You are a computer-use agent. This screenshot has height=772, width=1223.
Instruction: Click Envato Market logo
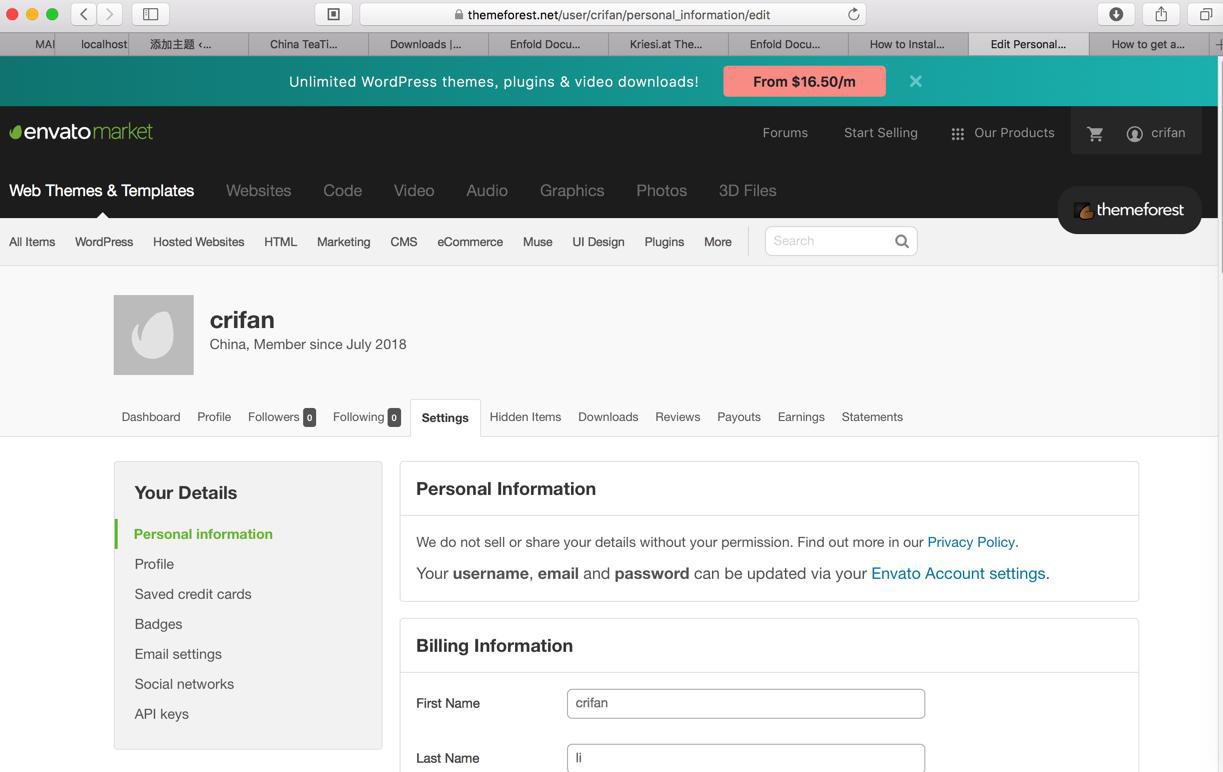point(81,132)
